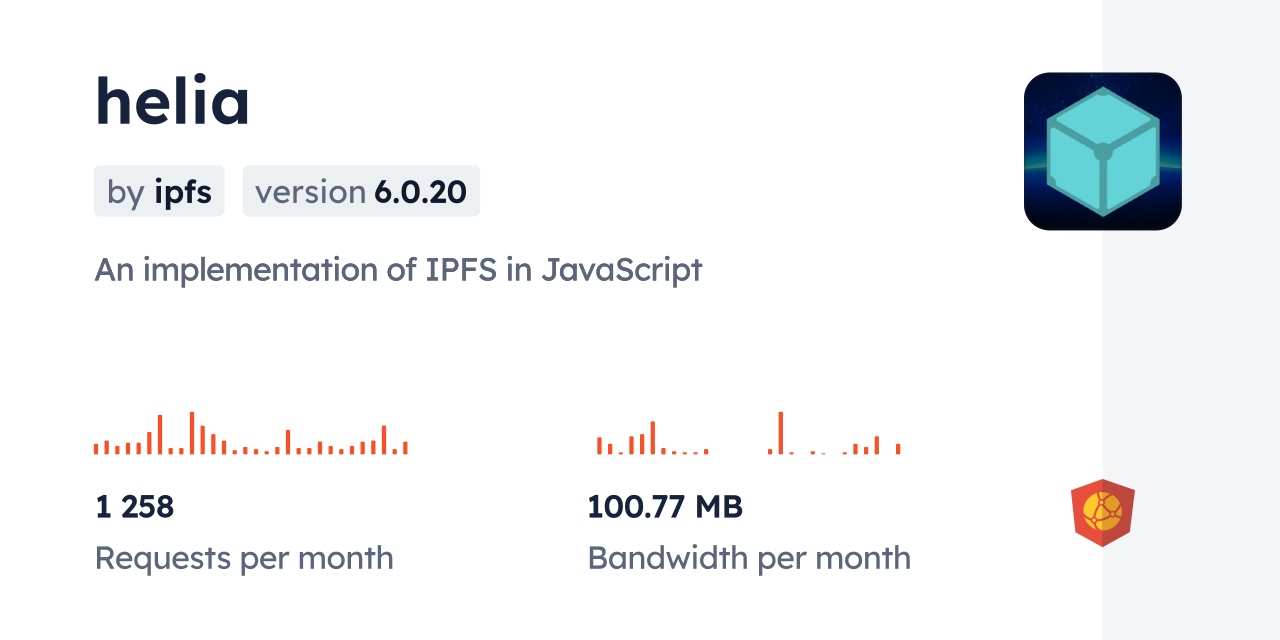Screen dimensions: 1280x640
Task: Click the '1 258' requests statistic
Action: [x=134, y=507]
